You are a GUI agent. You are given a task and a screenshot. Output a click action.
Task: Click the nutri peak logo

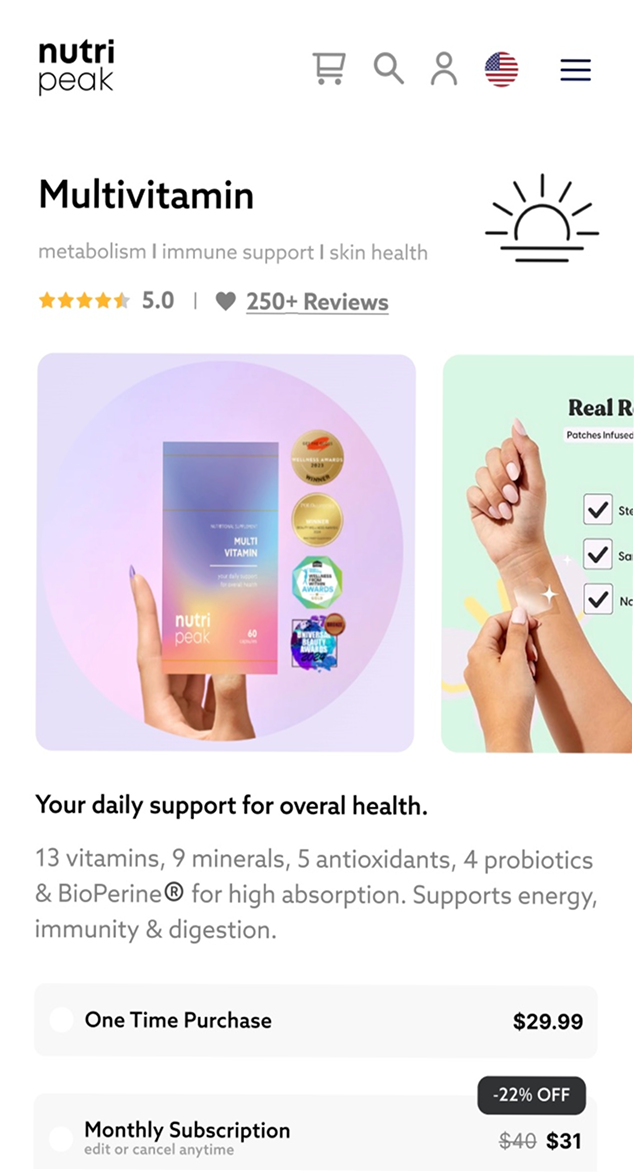76,68
